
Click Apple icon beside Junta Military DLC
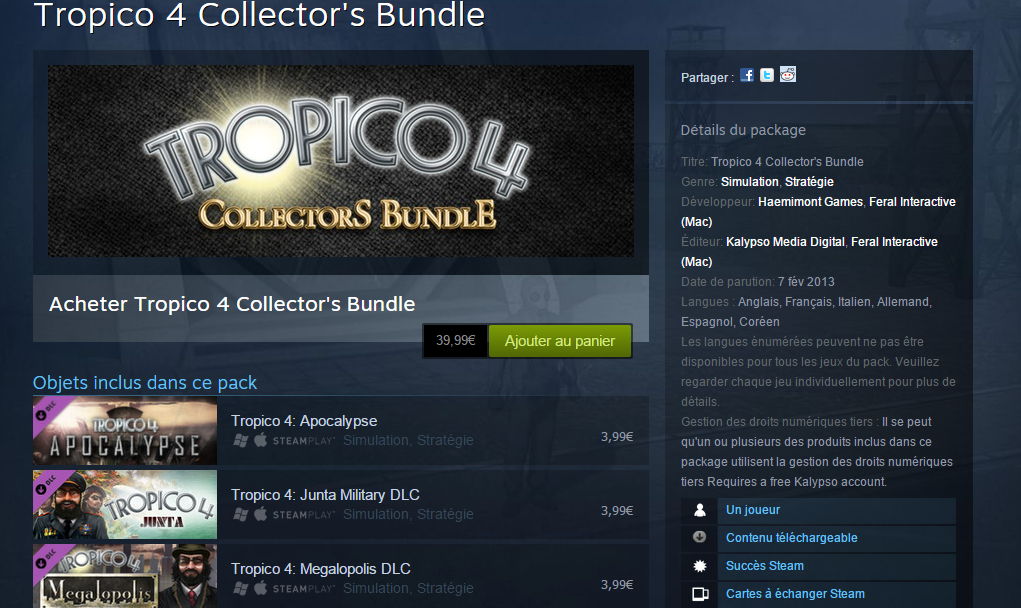point(260,514)
